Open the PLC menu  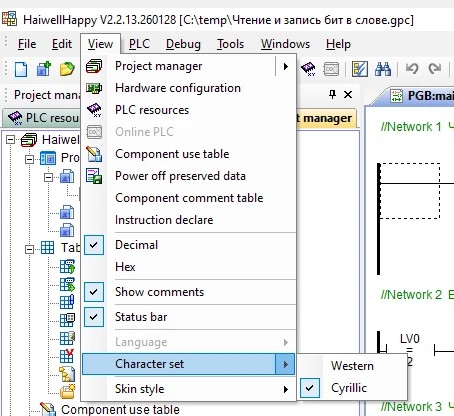pos(139,44)
